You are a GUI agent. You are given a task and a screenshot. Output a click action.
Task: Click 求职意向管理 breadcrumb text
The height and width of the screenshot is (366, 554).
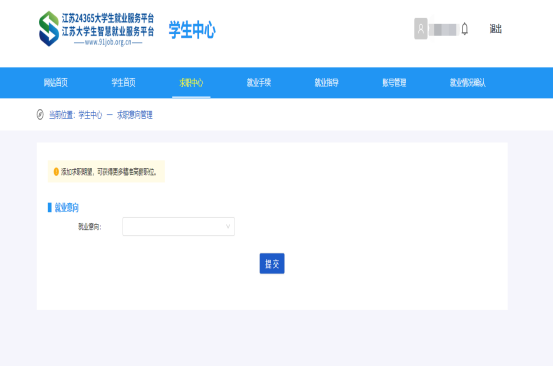pyautogui.click(x=135, y=115)
